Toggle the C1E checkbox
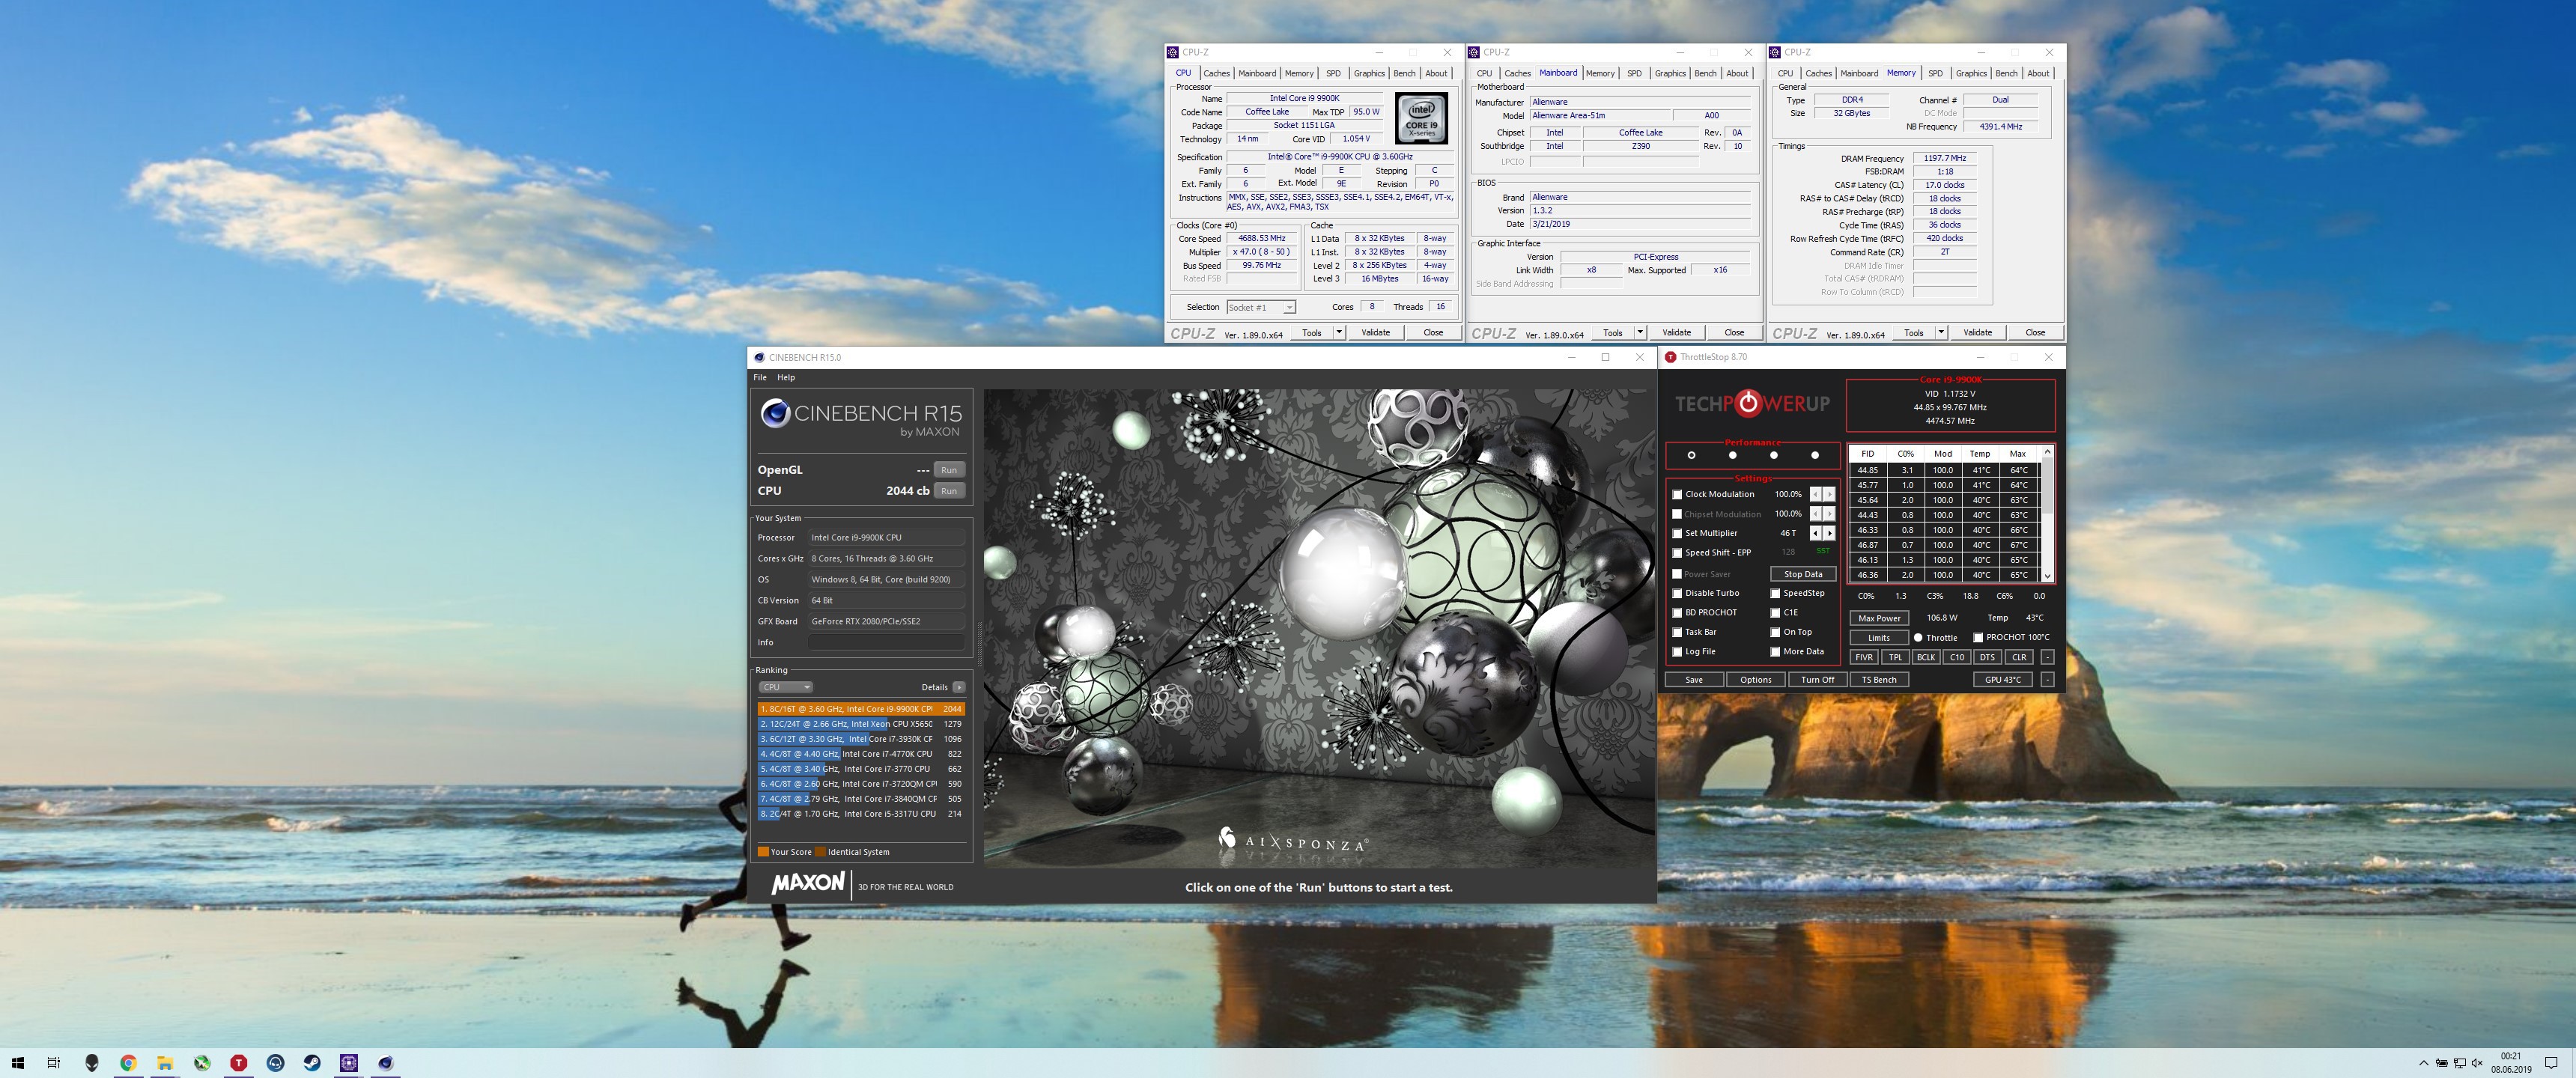Screen dimensions: 2576x1078 click(1775, 613)
